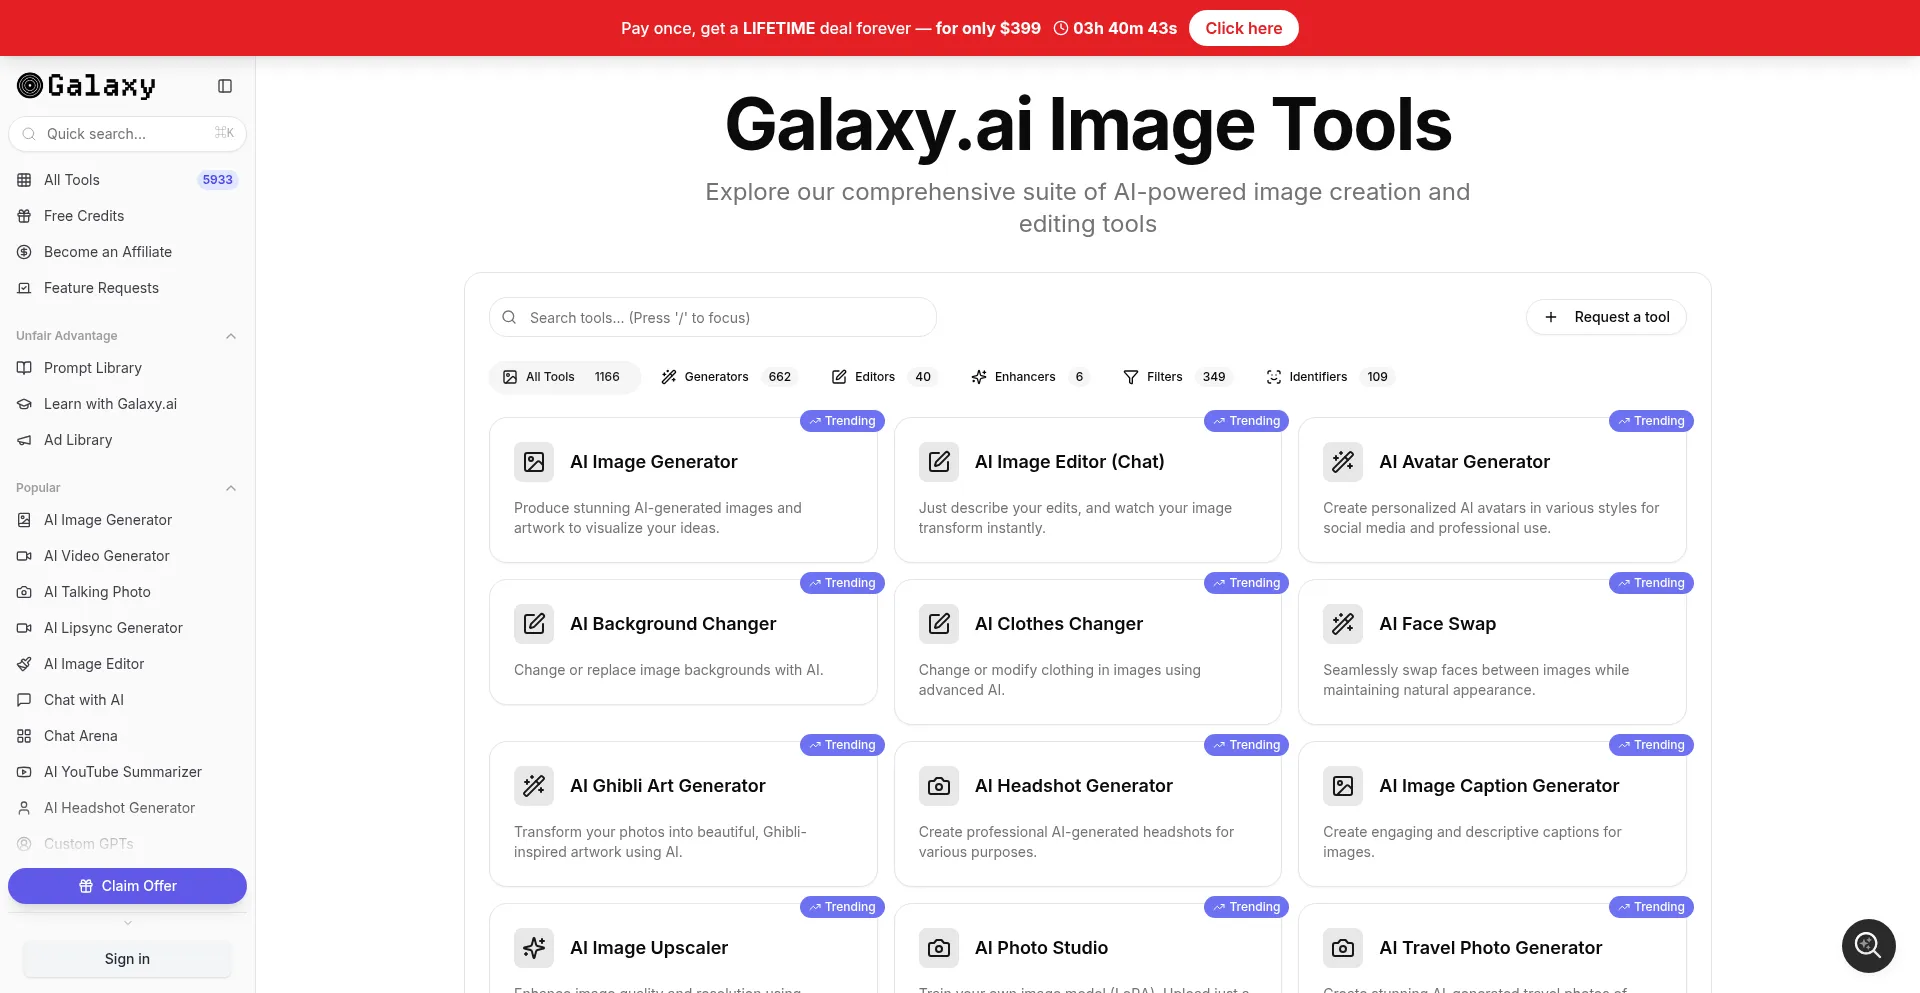Focus the Quick search field

(128, 134)
